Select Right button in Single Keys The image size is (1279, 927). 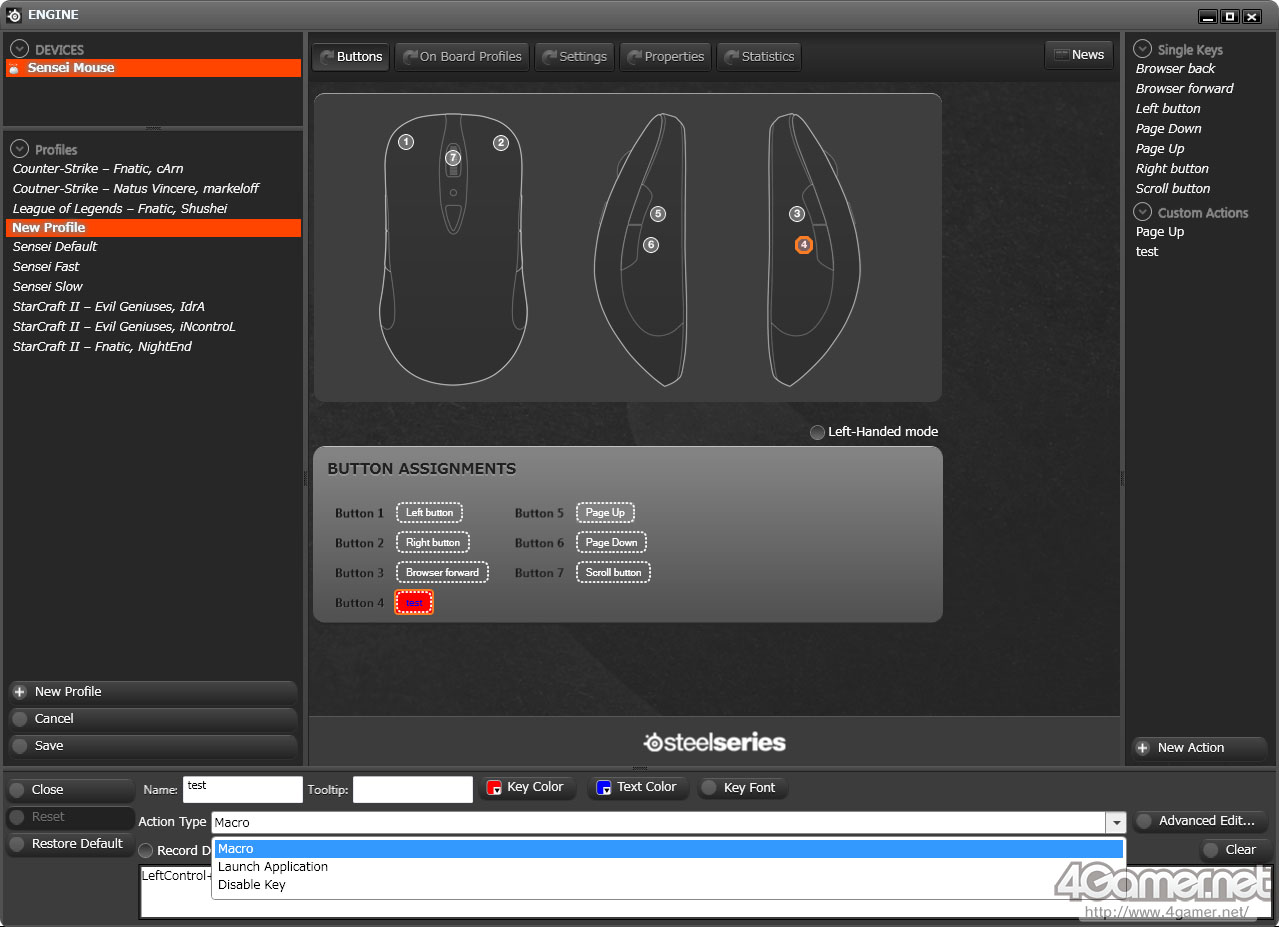(1172, 169)
